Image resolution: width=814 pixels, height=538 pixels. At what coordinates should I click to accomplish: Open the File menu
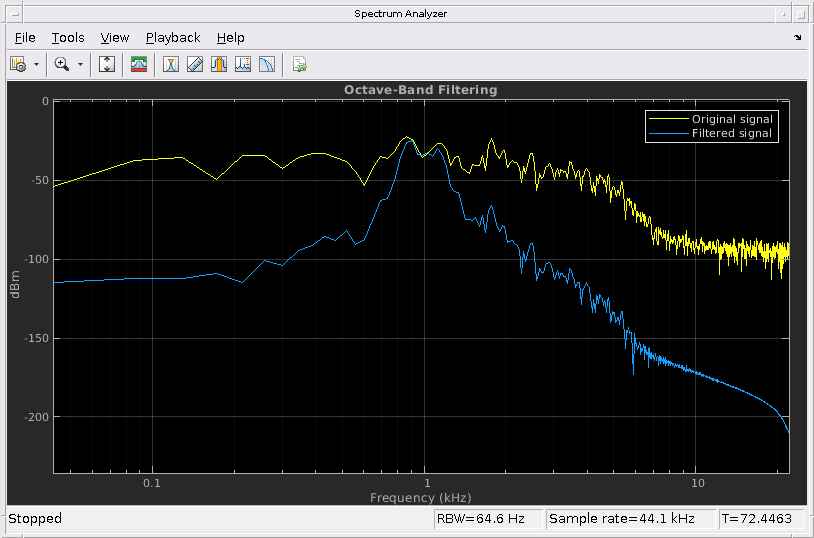pos(25,38)
